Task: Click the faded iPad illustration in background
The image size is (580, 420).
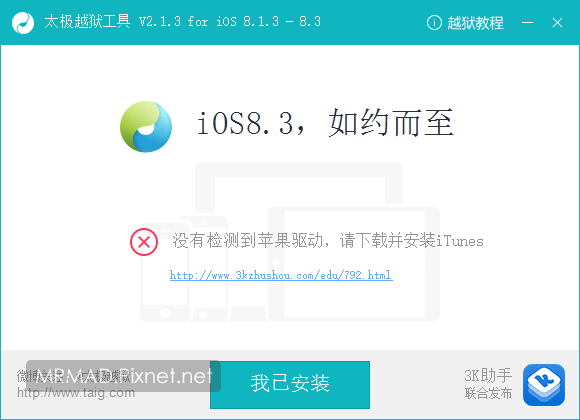Action: (x=354, y=264)
